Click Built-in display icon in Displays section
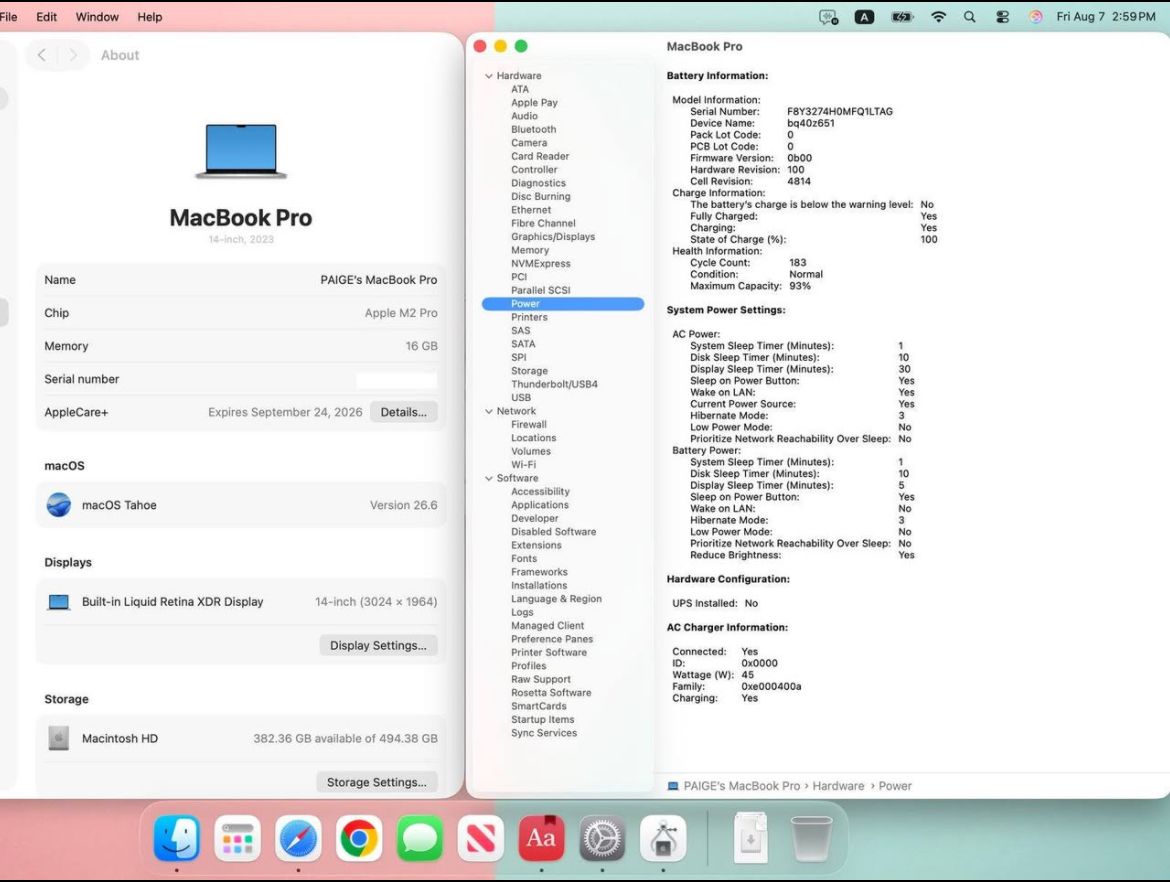The height and width of the screenshot is (882, 1170). click(x=59, y=601)
